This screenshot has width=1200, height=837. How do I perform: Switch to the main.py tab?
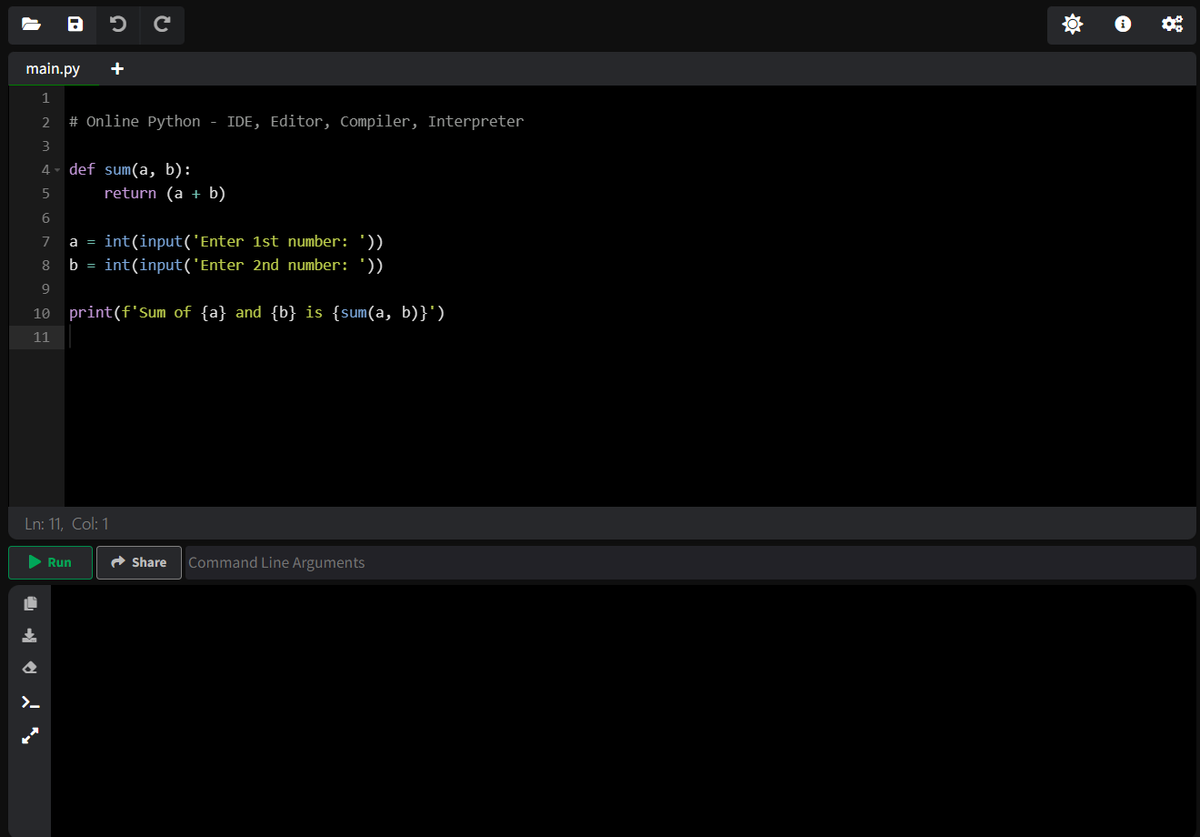pyautogui.click(x=53, y=69)
